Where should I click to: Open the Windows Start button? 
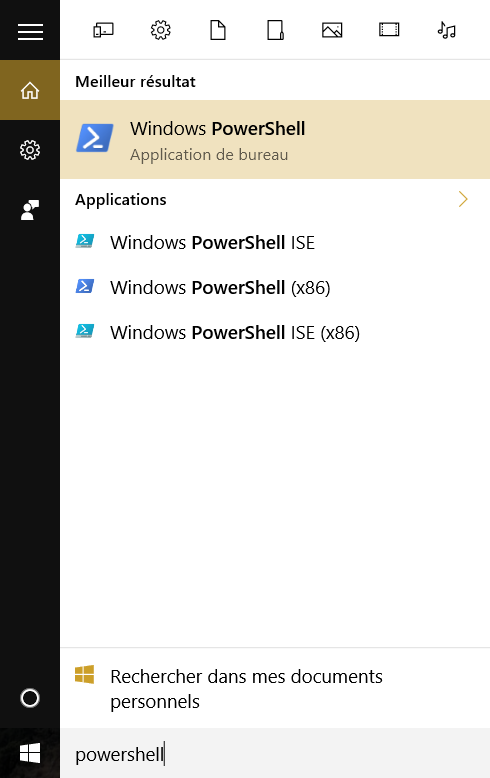click(x=30, y=754)
